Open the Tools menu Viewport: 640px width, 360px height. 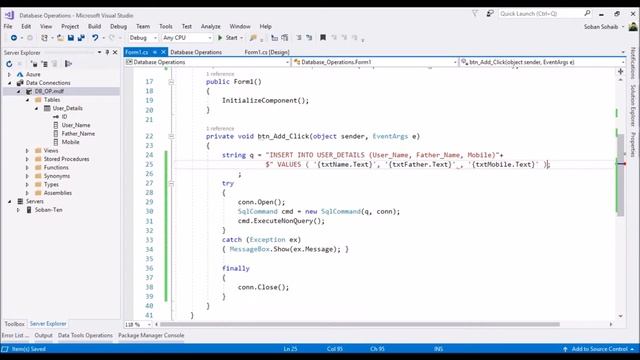[165, 26]
